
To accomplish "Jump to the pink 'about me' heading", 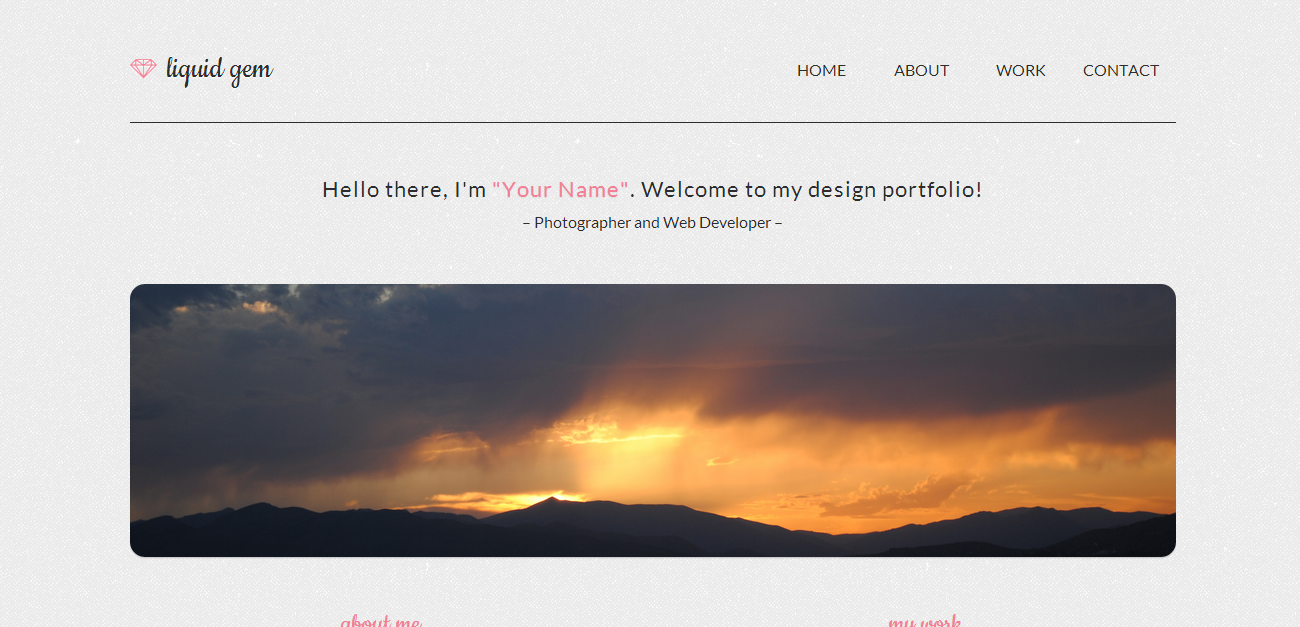I will (x=381, y=621).
